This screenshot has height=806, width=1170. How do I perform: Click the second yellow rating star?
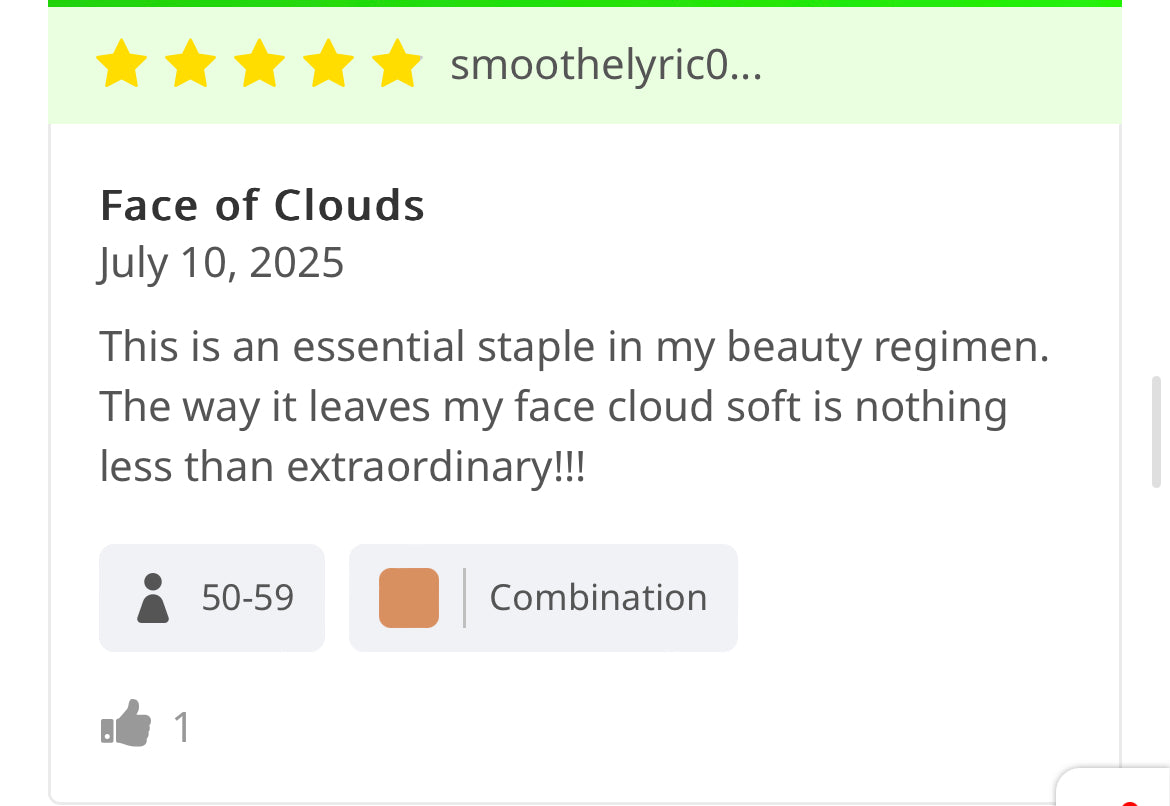[x=191, y=65]
